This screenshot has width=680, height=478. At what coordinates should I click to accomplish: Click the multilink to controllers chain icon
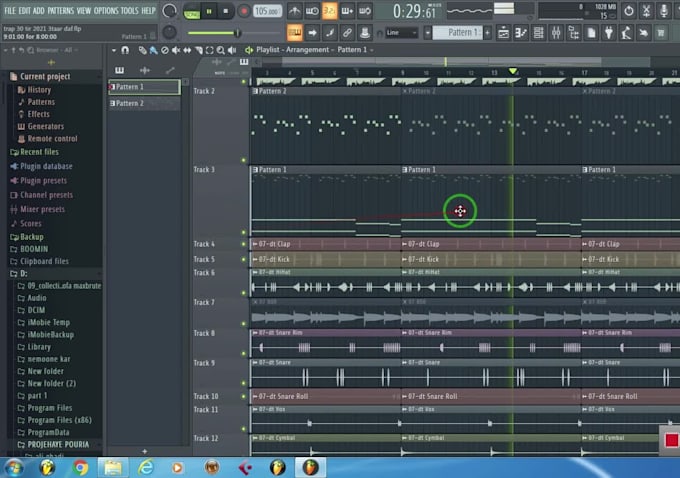pos(347,33)
